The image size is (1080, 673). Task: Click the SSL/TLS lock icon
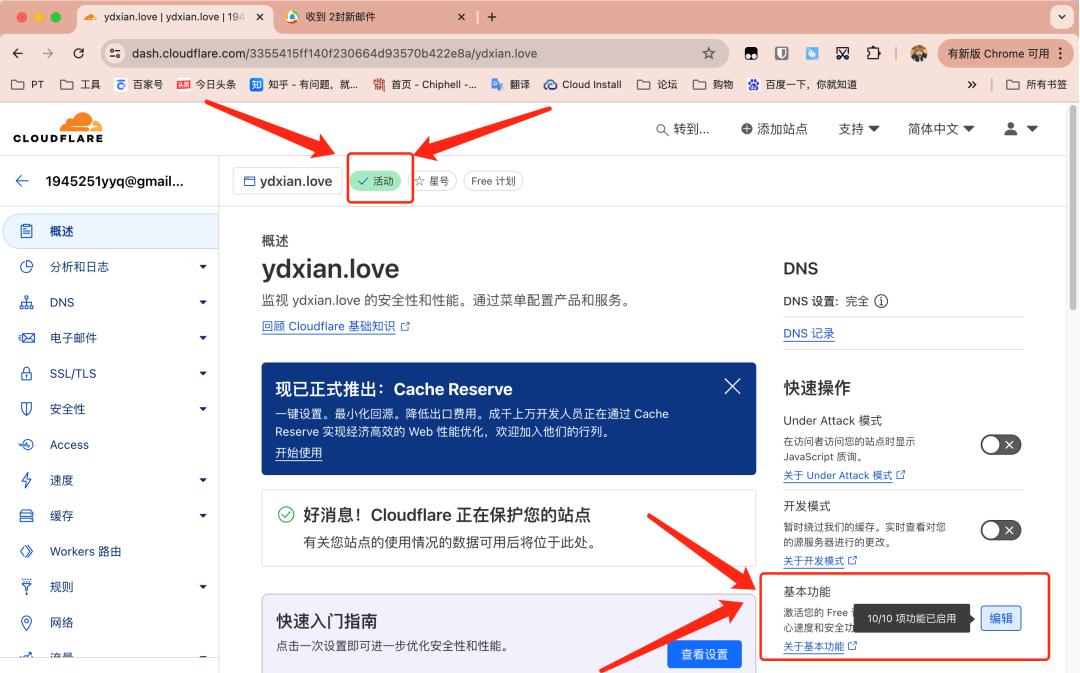click(26, 373)
